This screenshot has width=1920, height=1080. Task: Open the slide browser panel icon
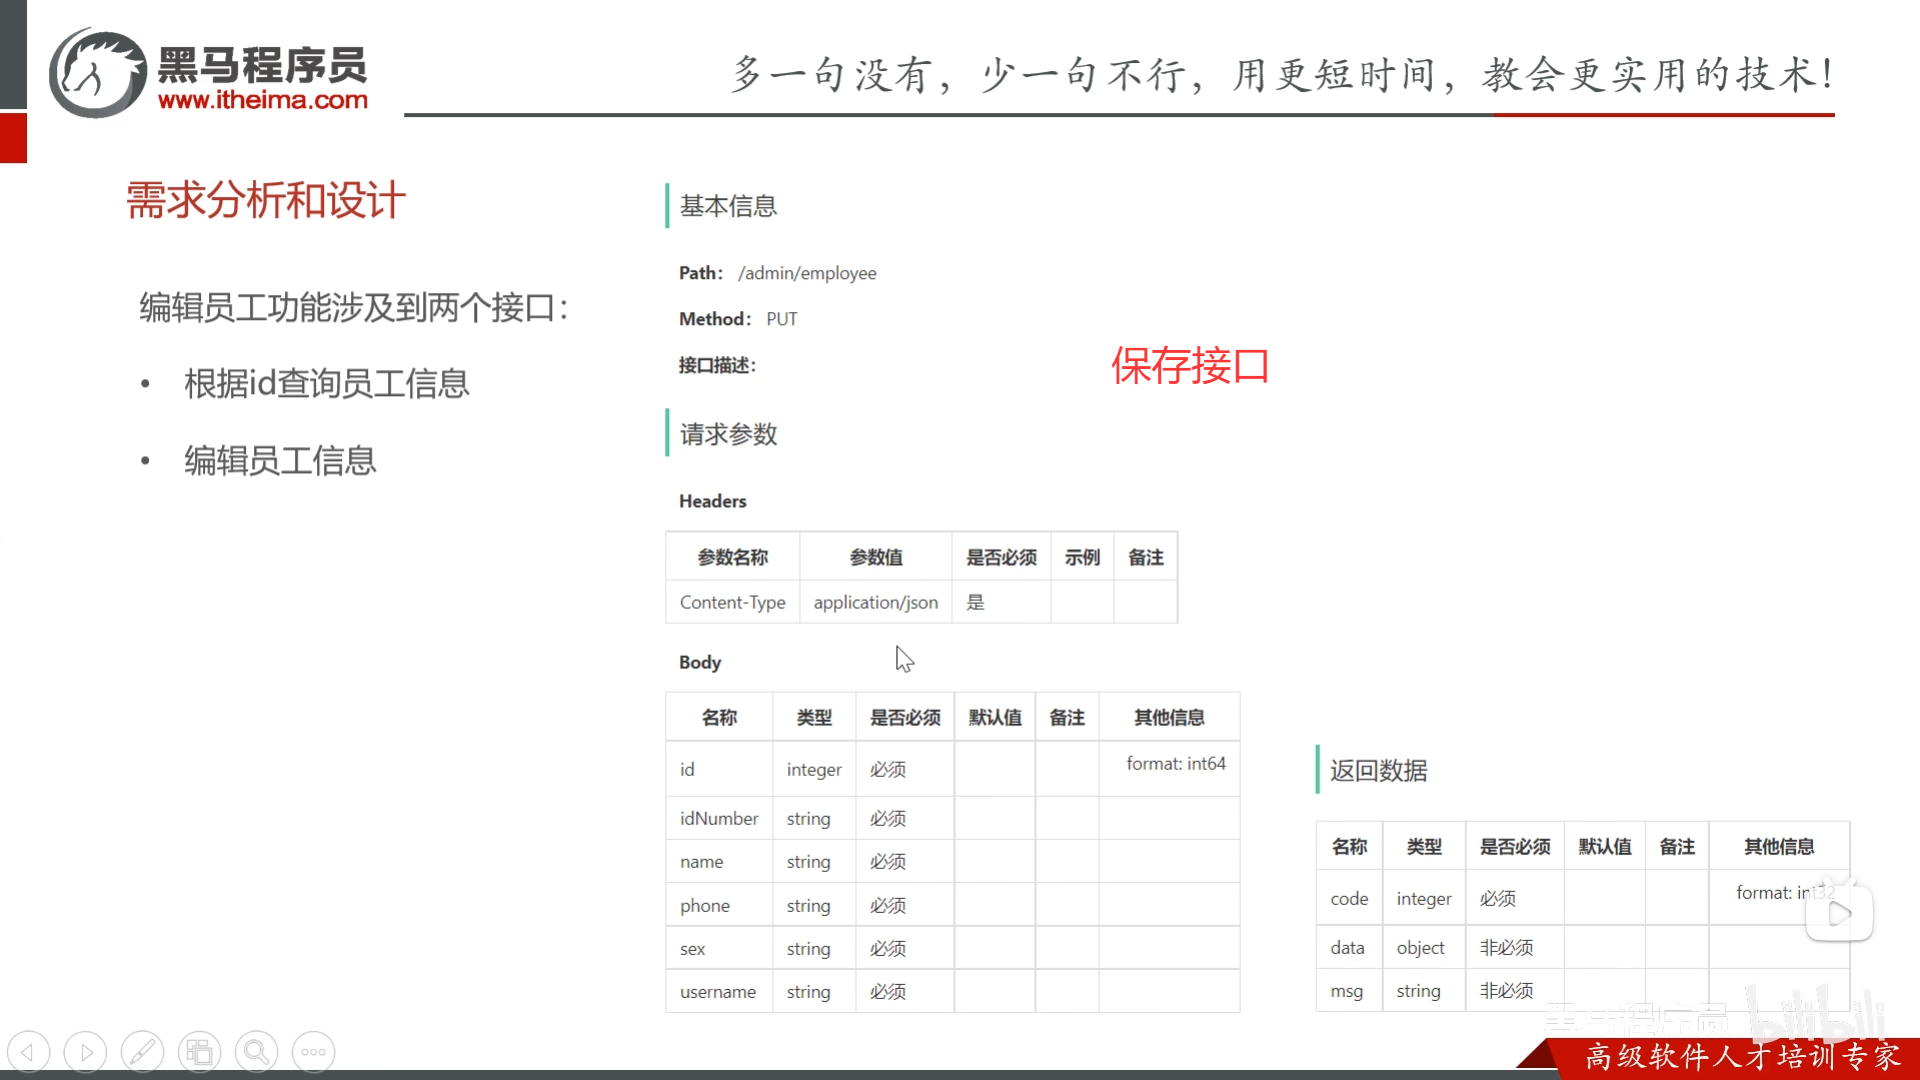tap(199, 1051)
